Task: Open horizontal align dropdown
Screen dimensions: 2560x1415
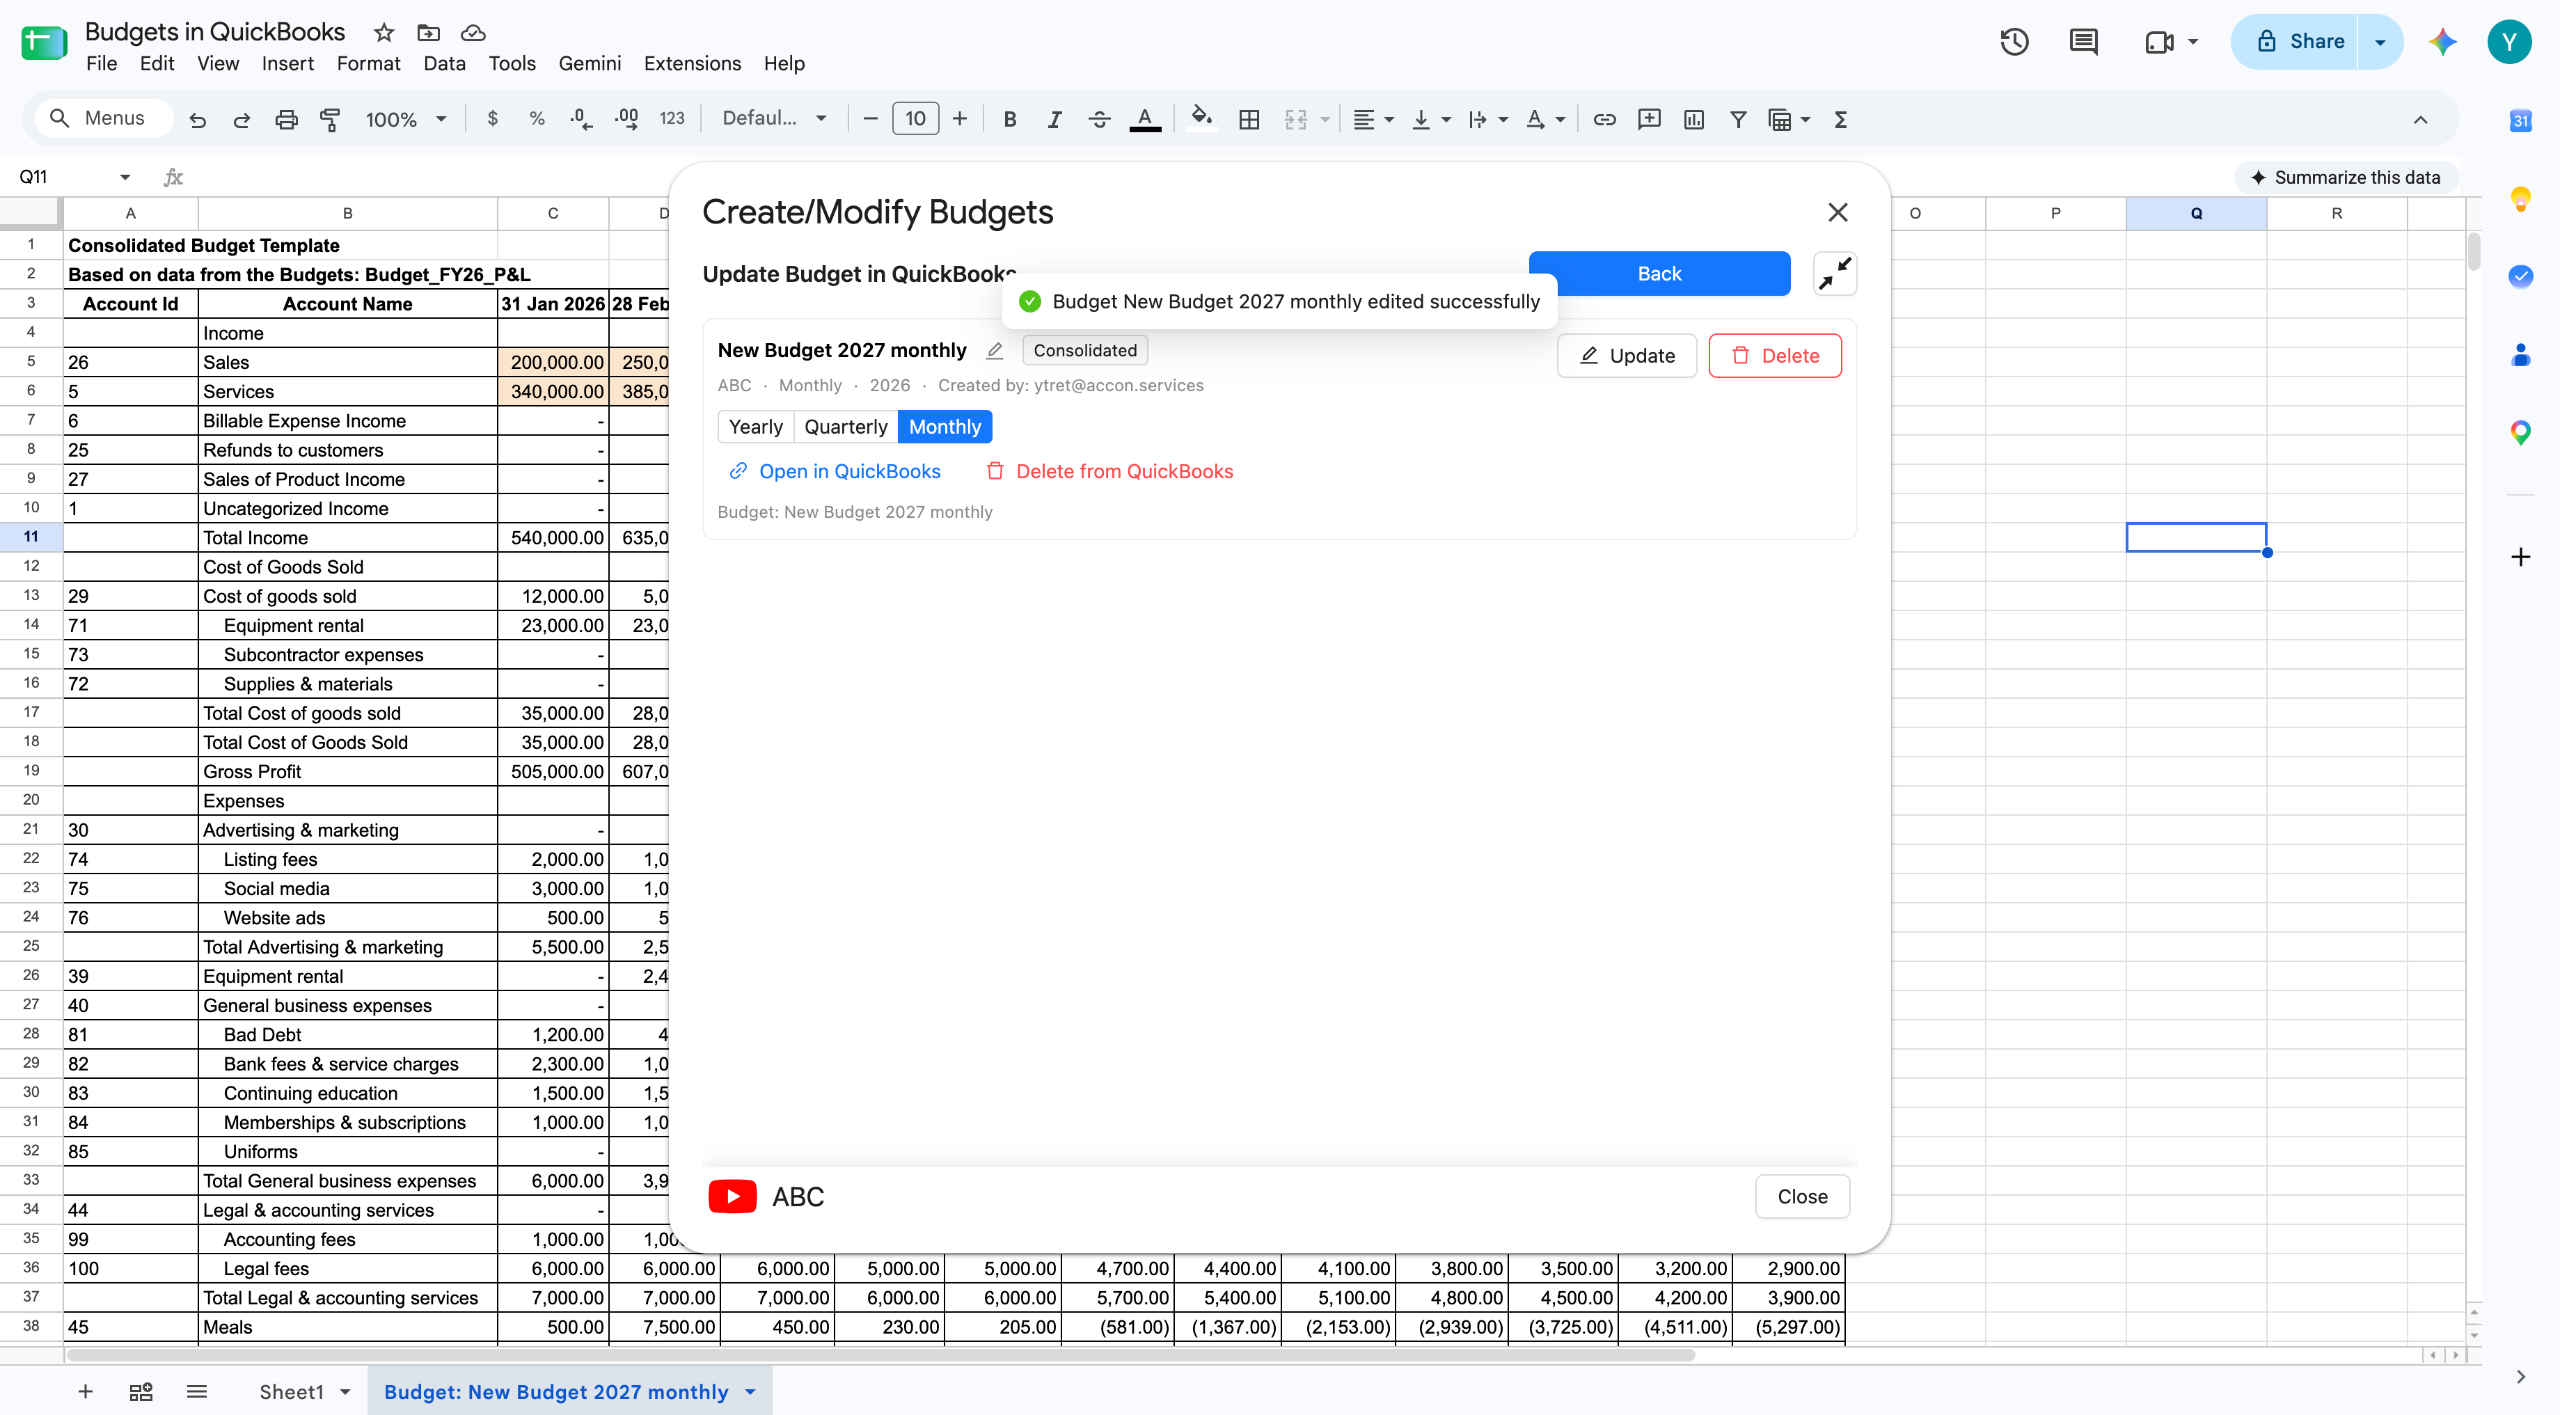Action: click(x=1372, y=119)
